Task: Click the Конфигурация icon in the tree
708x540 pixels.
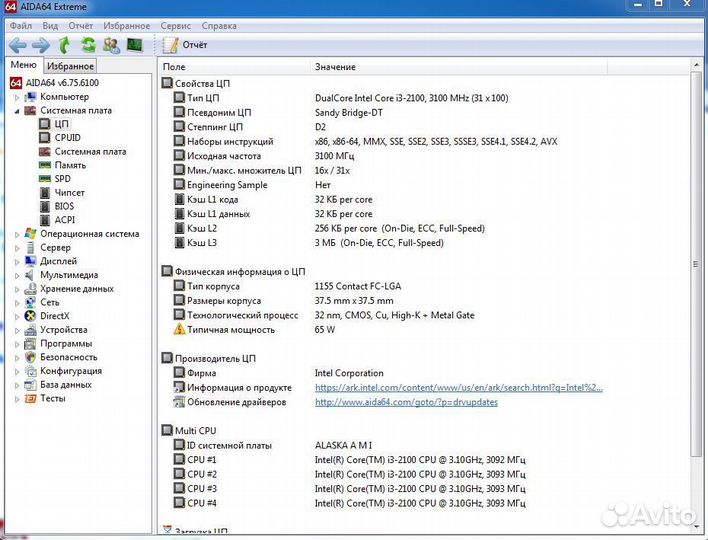Action: click(x=30, y=371)
